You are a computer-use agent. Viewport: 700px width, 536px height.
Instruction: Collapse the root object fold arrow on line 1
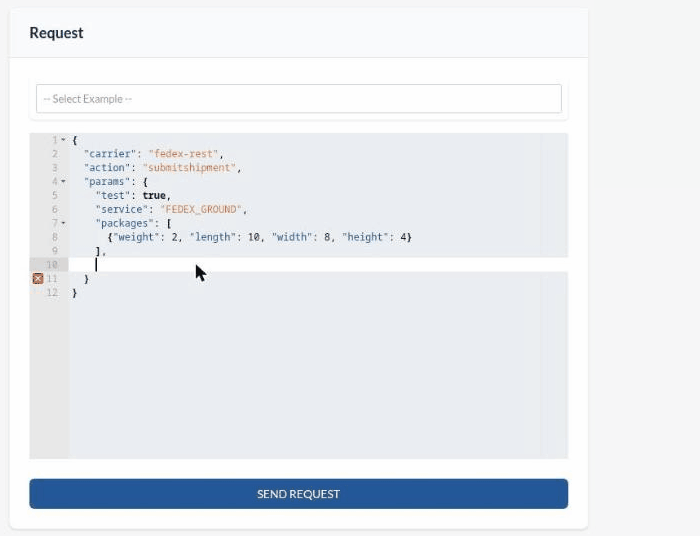coord(63,140)
